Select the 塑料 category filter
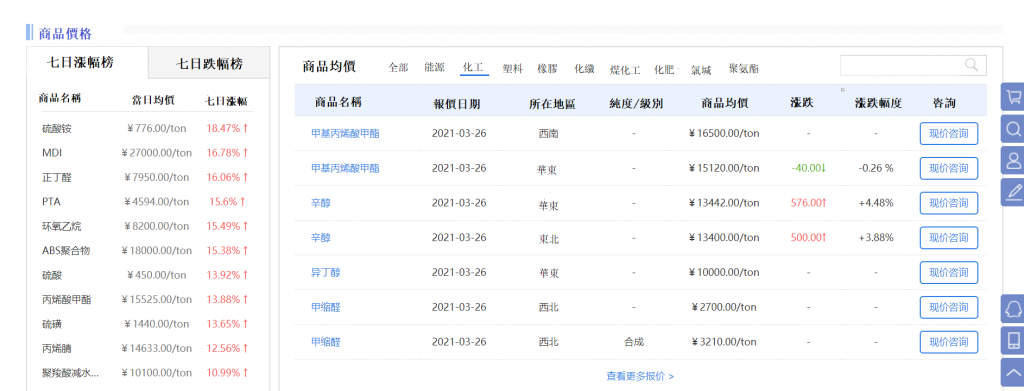 [513, 68]
